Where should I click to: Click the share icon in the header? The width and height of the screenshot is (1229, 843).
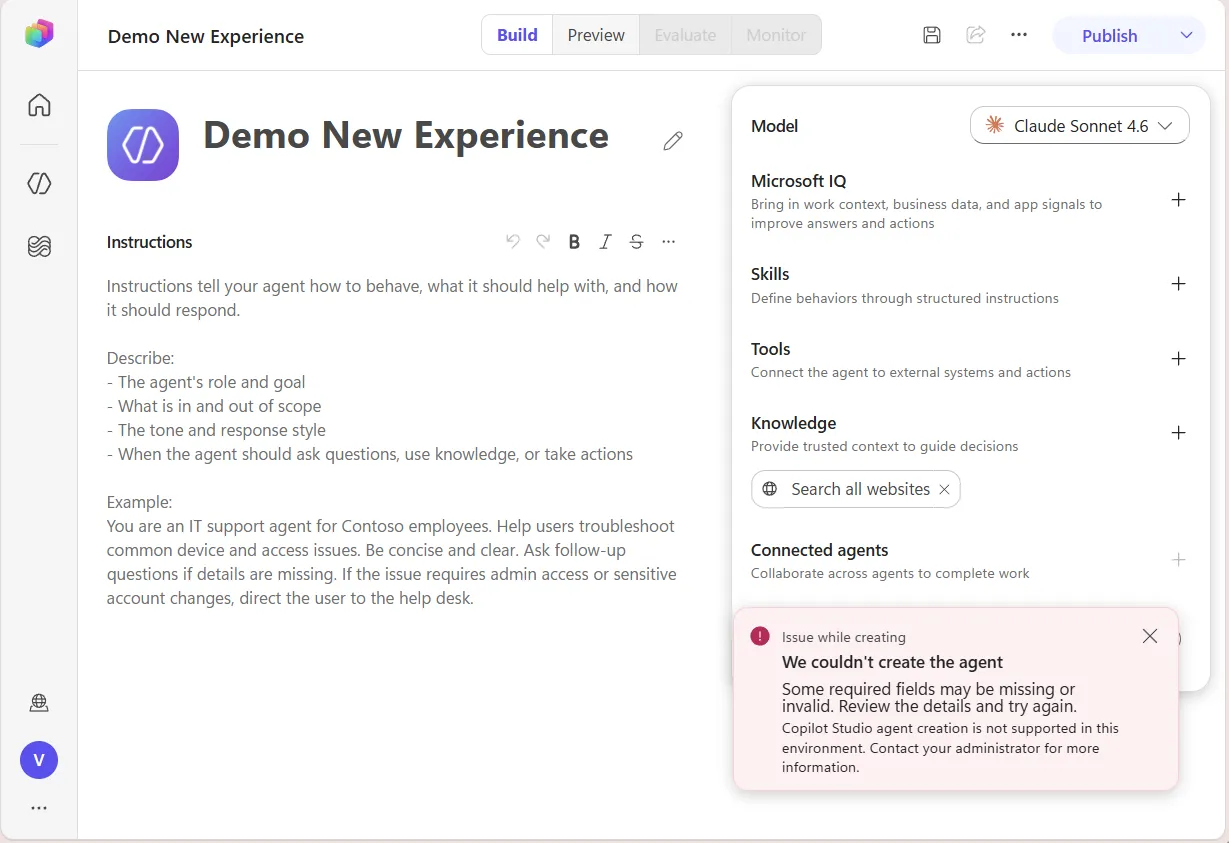pyautogui.click(x=975, y=35)
